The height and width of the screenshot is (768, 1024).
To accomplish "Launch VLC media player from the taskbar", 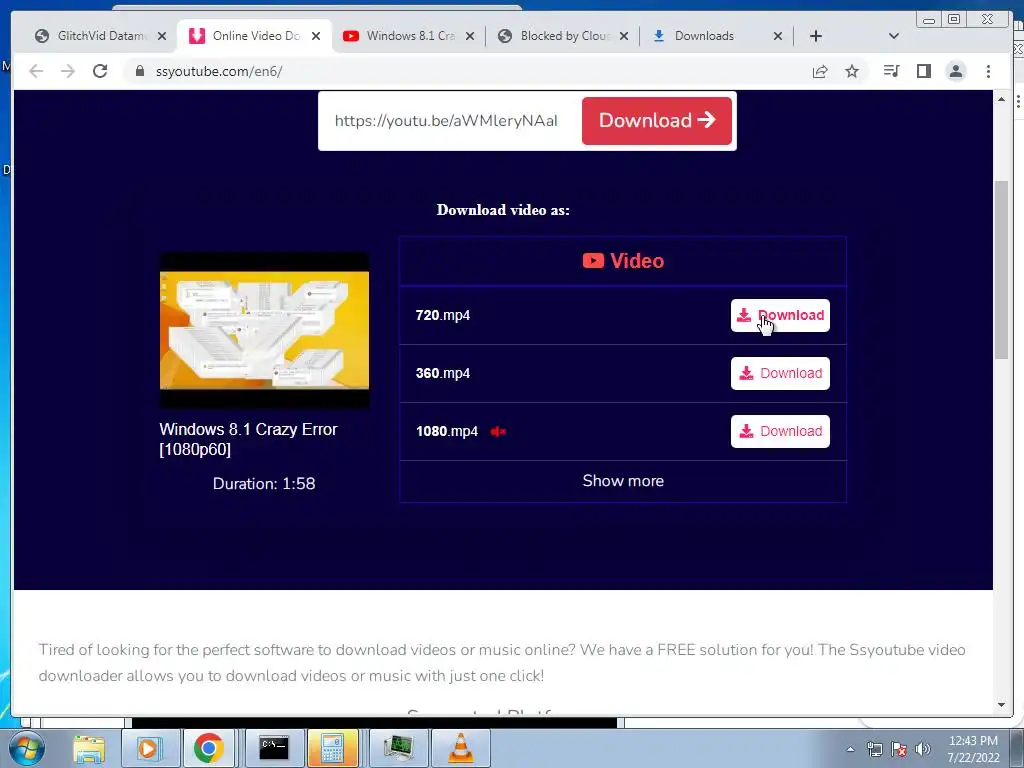I will (x=460, y=748).
